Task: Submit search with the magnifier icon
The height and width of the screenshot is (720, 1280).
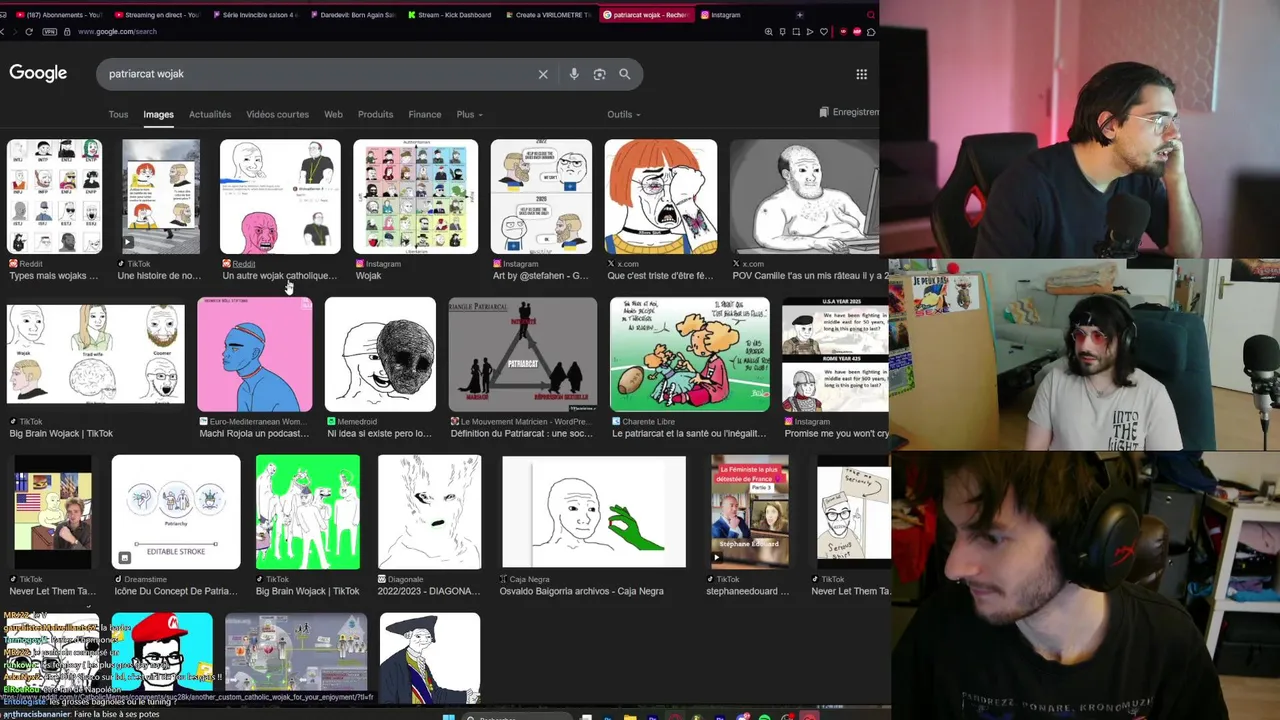Action: [x=625, y=74]
